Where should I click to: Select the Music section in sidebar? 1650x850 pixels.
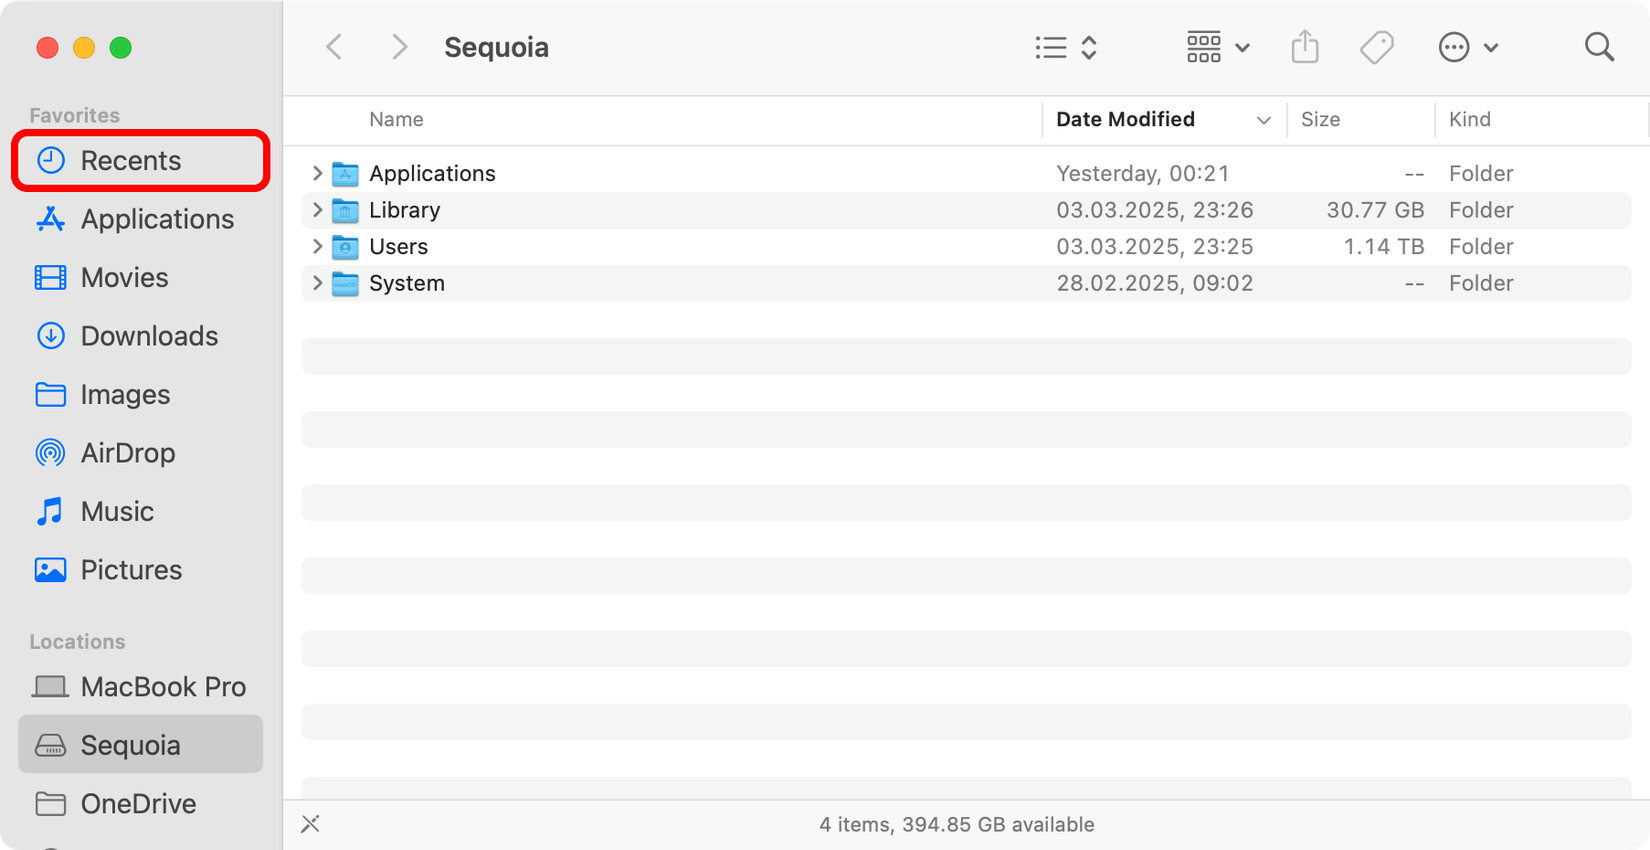click(118, 511)
